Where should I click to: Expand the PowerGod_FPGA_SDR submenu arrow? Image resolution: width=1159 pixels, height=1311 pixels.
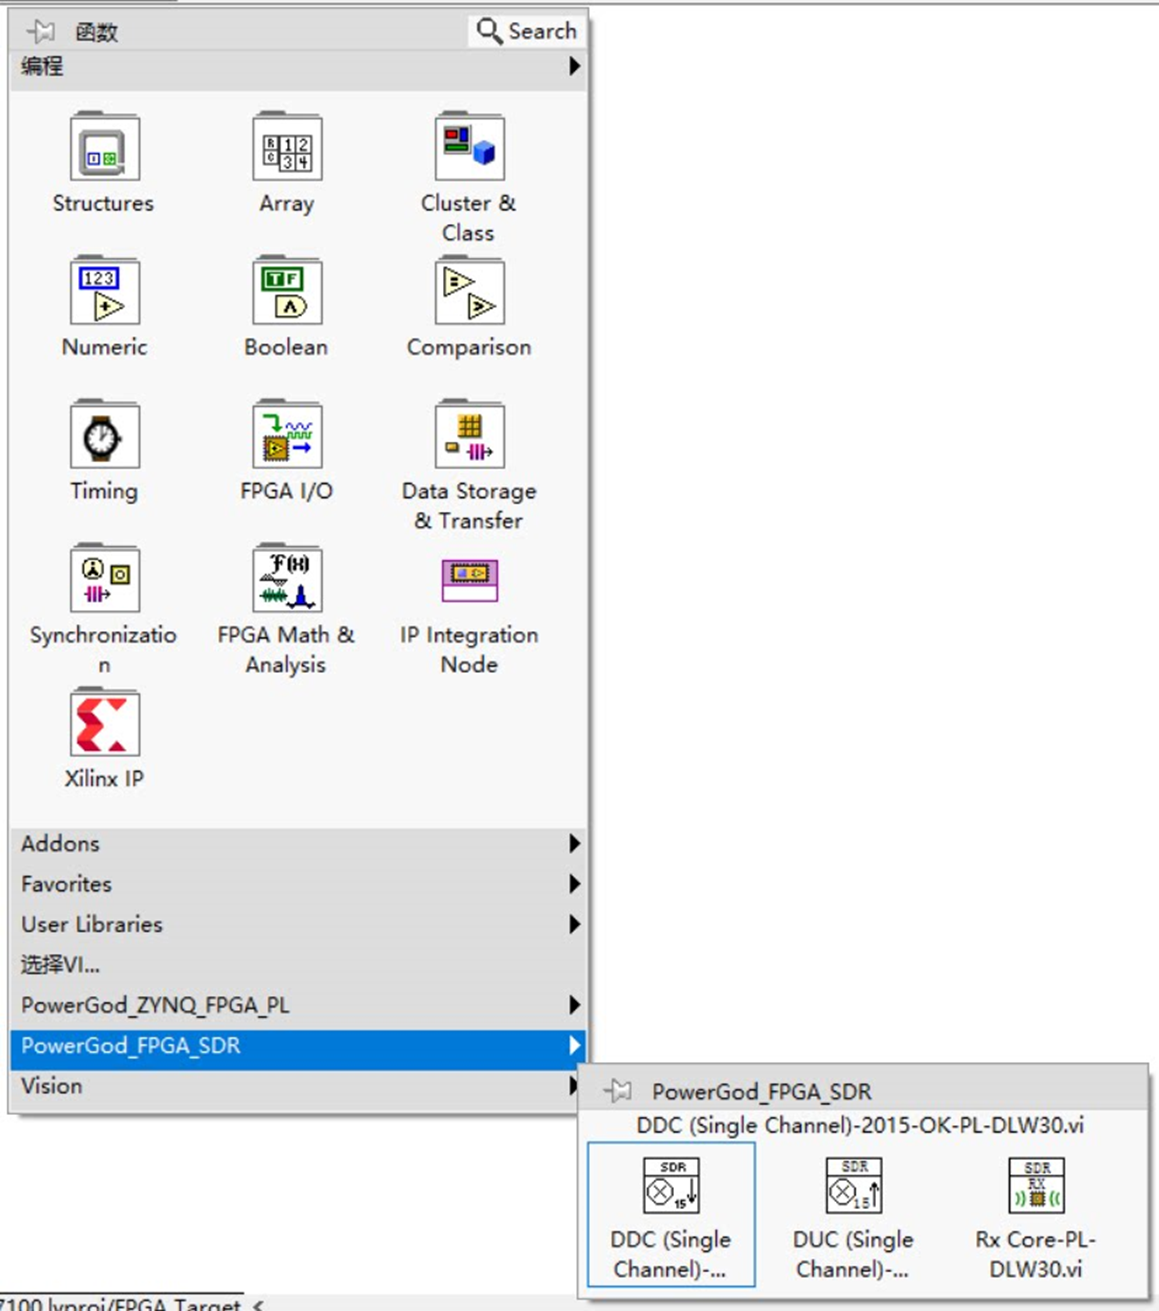(x=574, y=1045)
